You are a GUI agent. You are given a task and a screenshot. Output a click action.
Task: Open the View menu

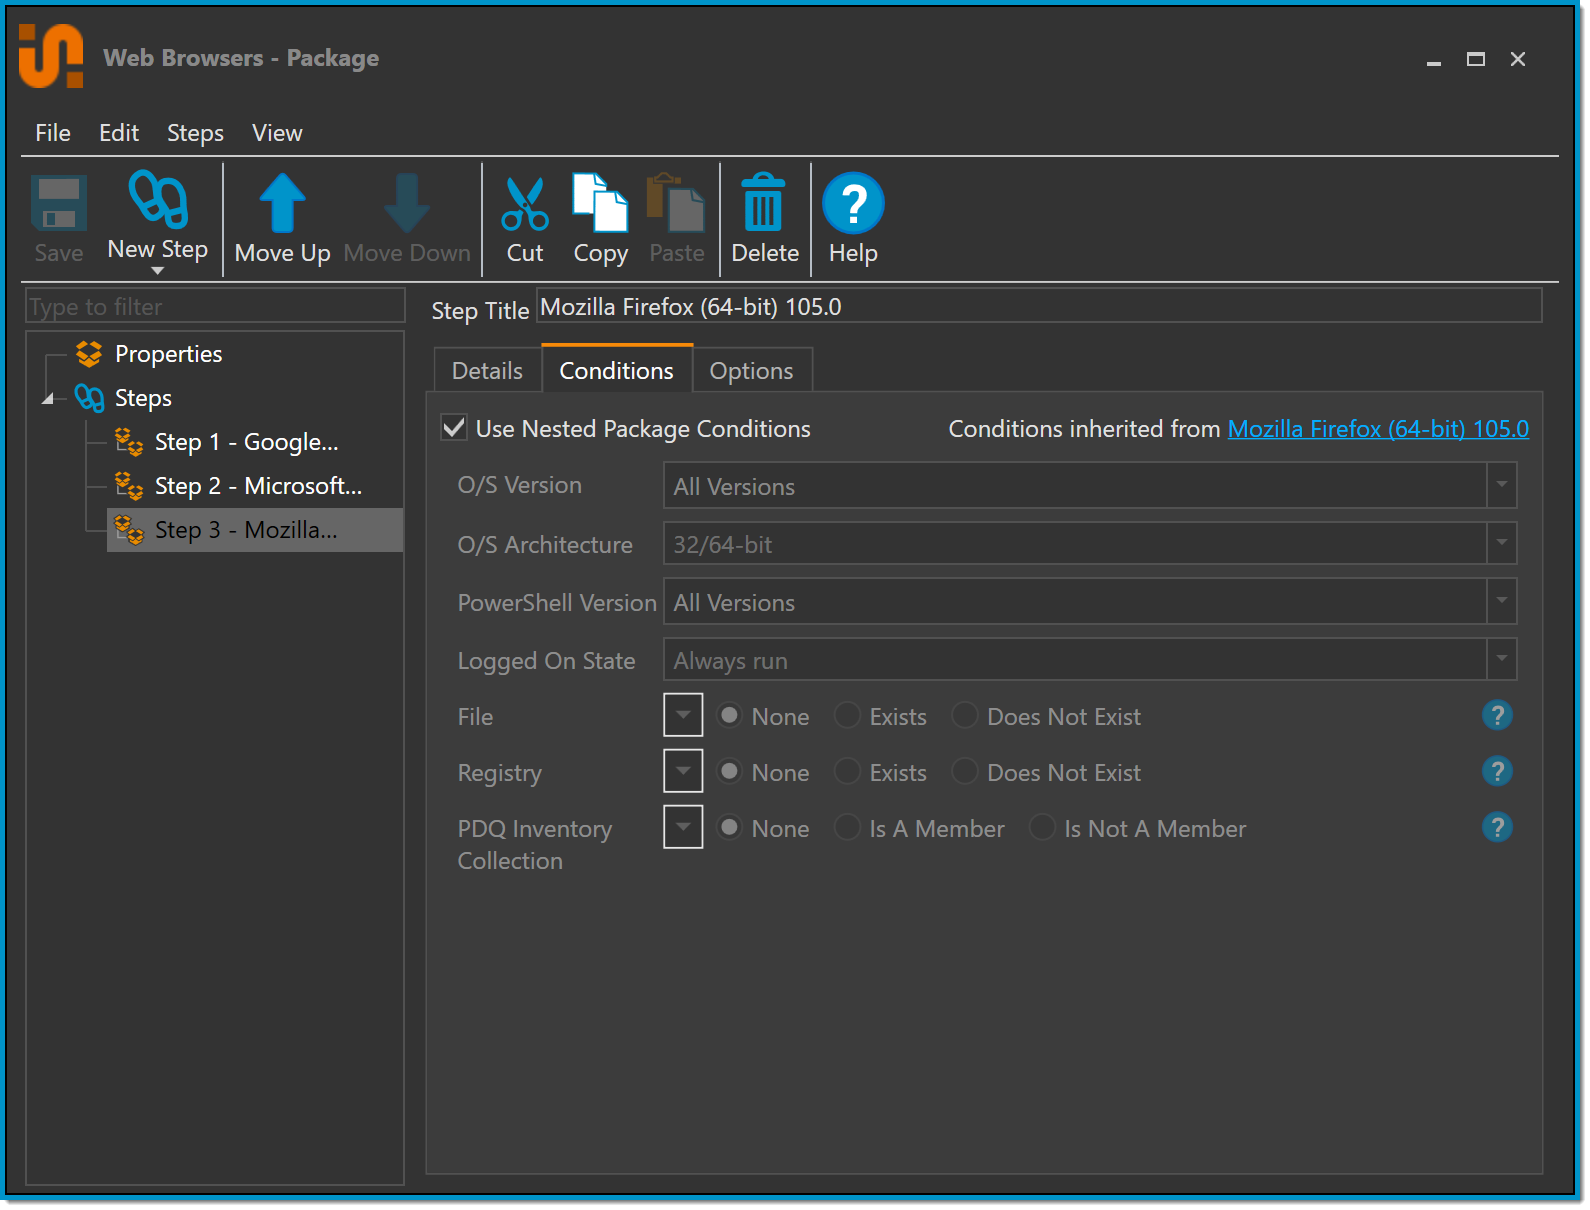coord(277,133)
